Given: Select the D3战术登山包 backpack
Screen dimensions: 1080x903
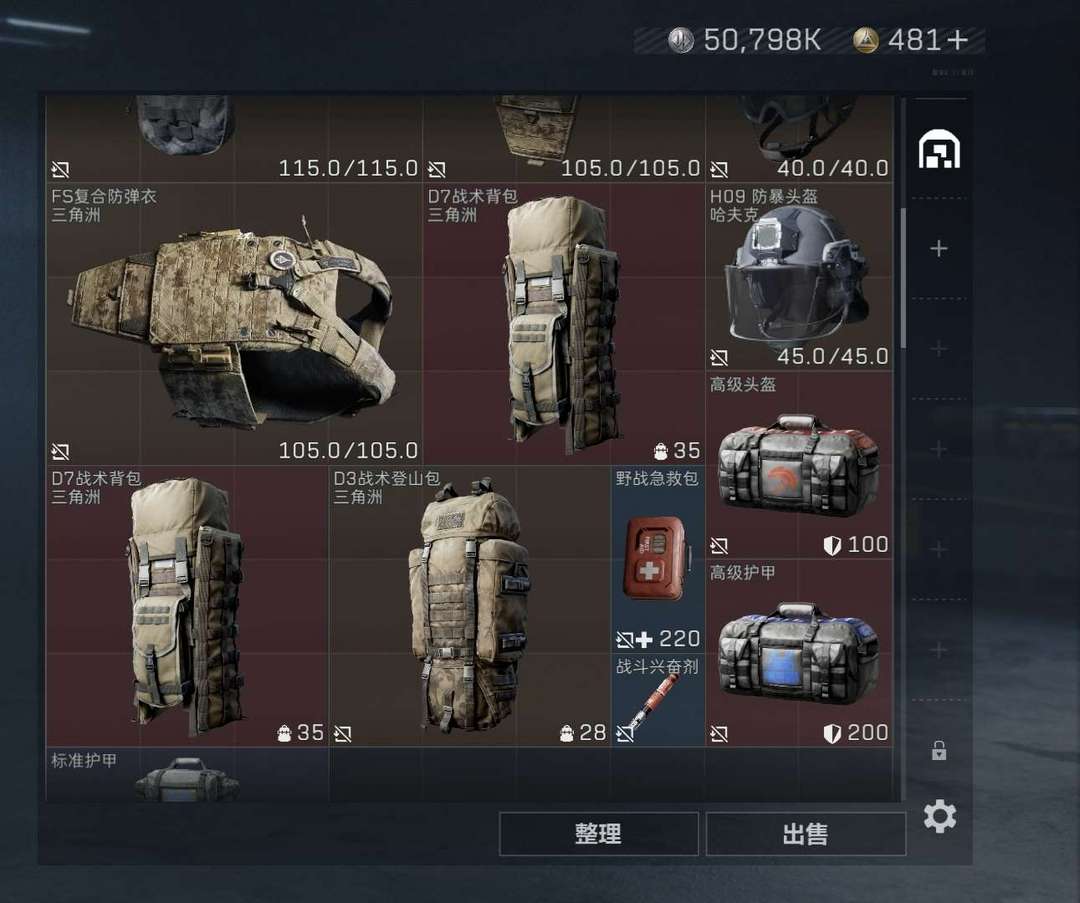Looking at the screenshot, I should (470, 606).
